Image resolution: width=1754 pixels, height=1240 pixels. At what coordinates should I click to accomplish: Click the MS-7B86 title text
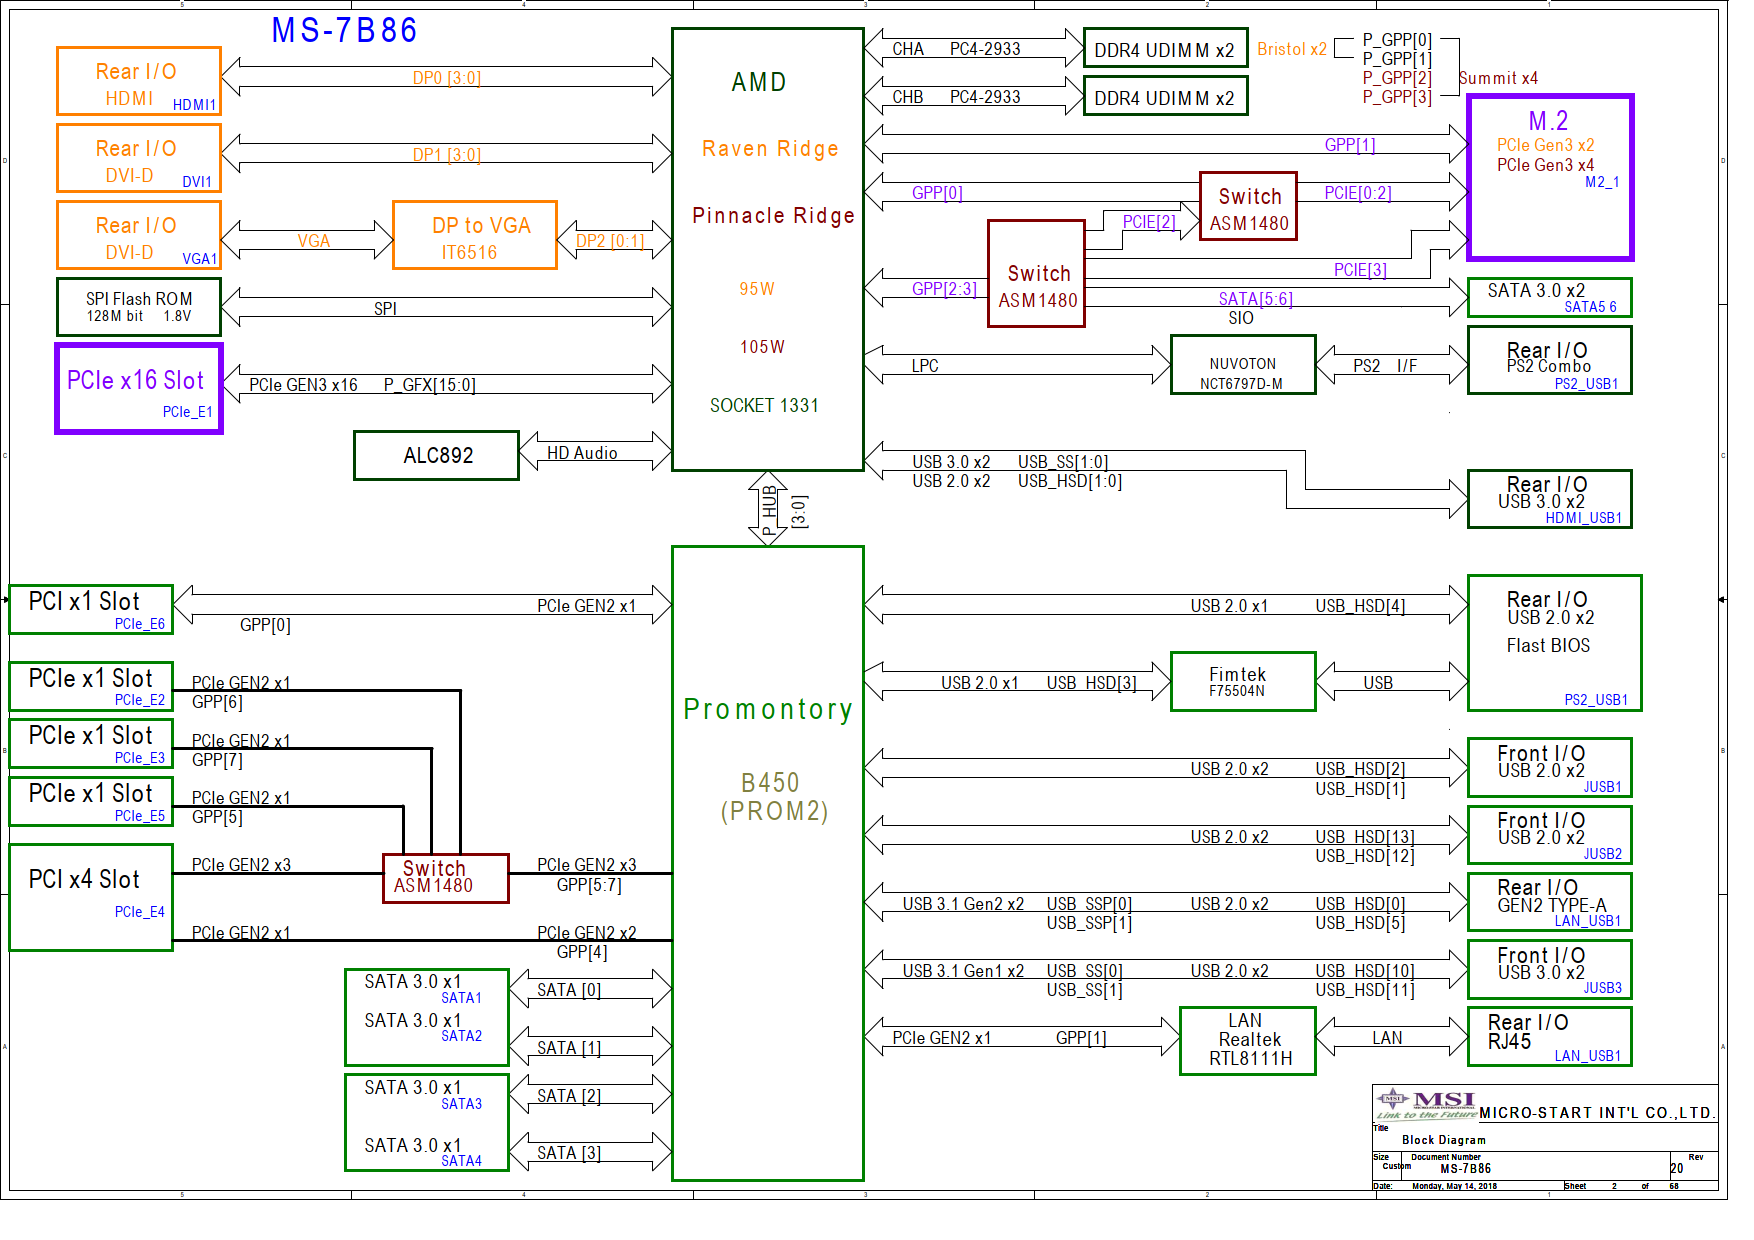344,31
